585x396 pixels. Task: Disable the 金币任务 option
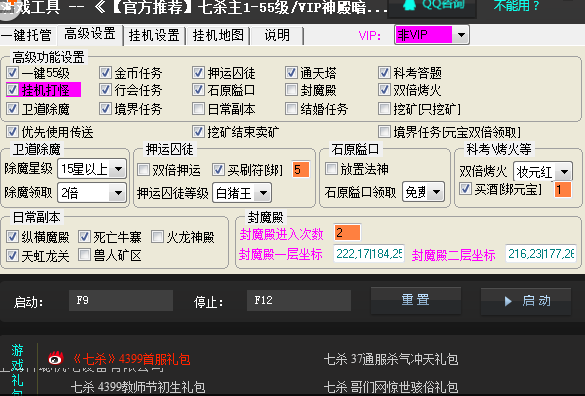(x=106, y=72)
